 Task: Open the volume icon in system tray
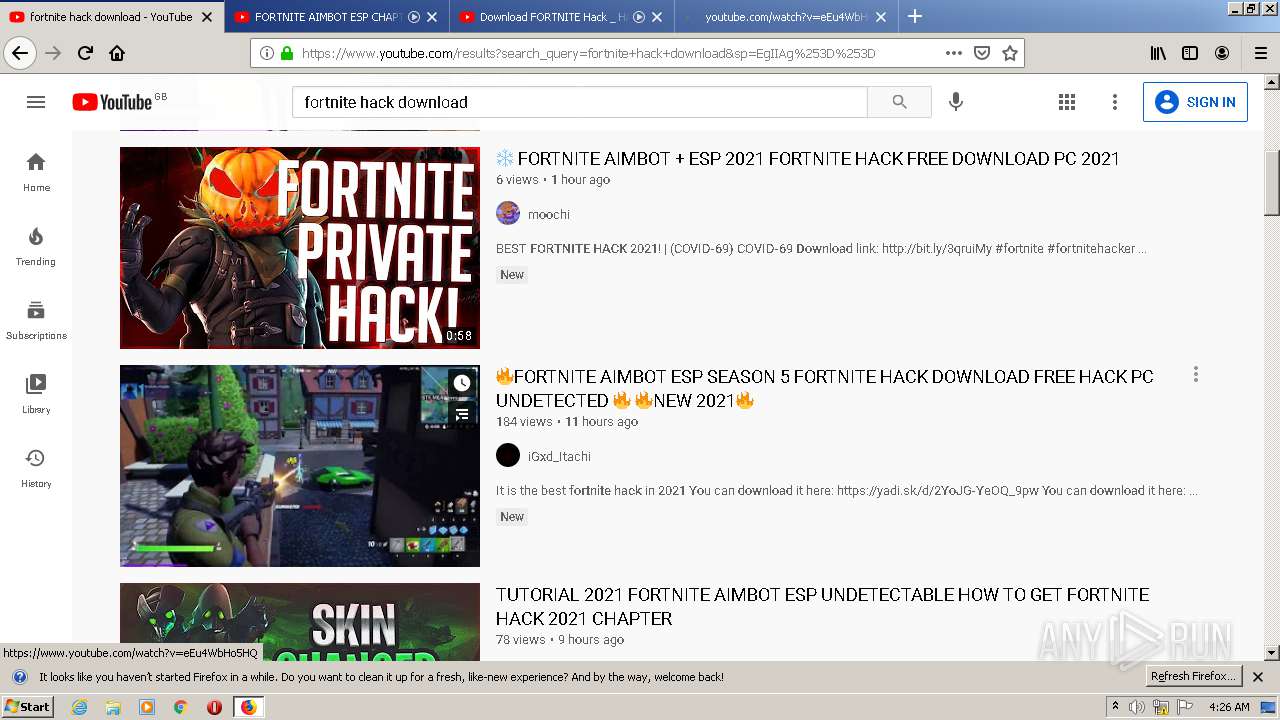pyautogui.click(x=1137, y=707)
